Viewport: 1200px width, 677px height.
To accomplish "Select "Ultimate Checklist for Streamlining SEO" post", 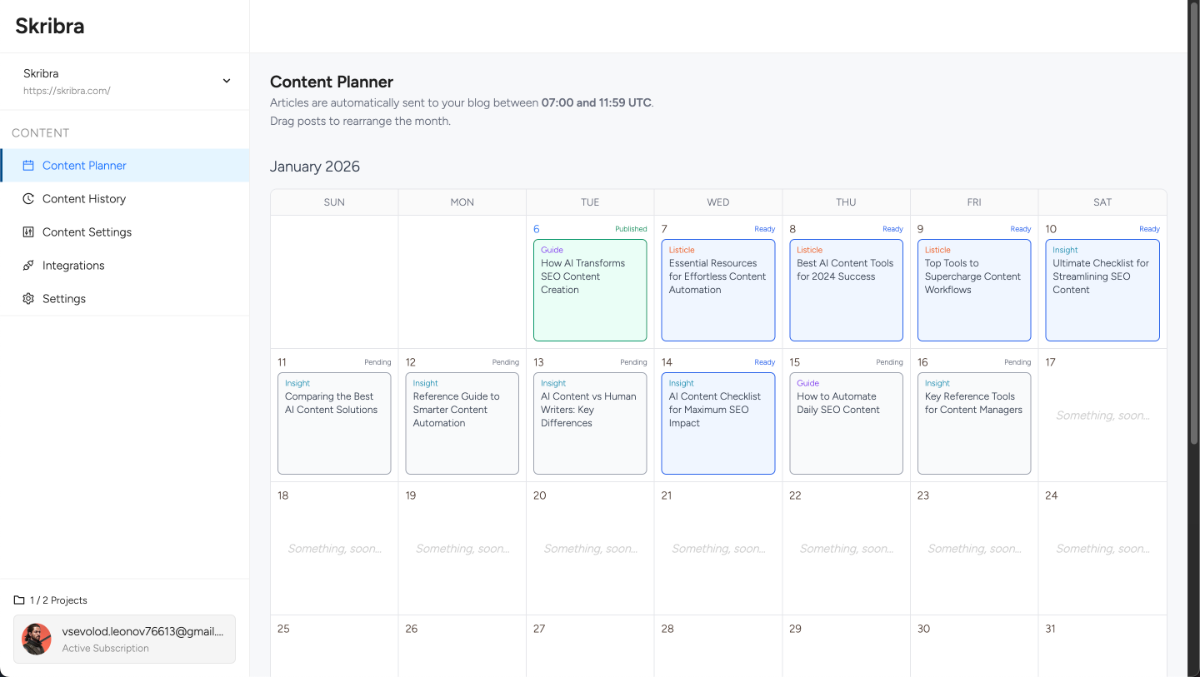I will click(x=1102, y=290).
